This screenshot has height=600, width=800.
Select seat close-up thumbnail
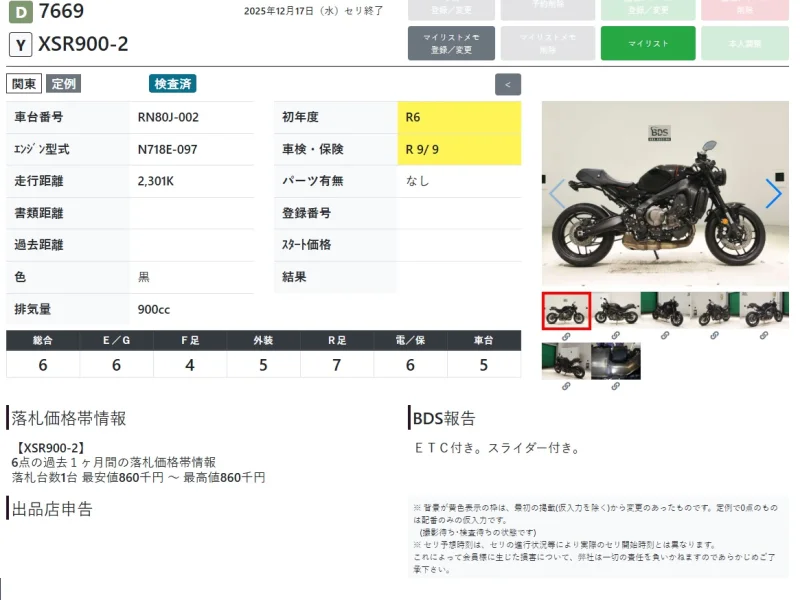coord(616,361)
